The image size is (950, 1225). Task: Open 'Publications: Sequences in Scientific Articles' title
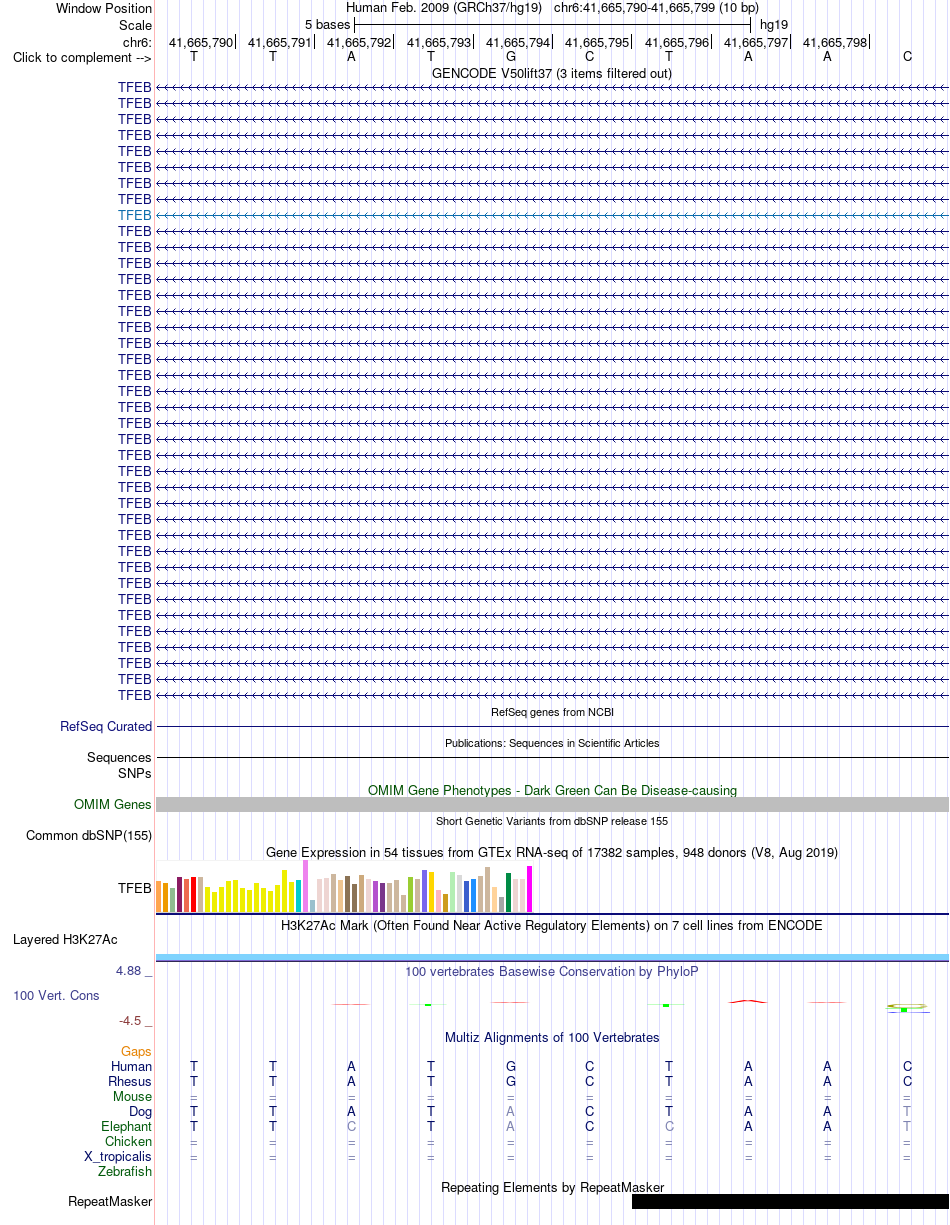pos(552,743)
